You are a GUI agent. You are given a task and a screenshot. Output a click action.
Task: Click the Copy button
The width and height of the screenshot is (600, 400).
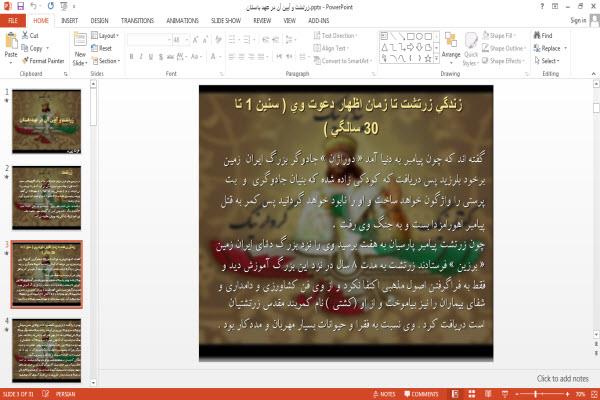point(32,48)
